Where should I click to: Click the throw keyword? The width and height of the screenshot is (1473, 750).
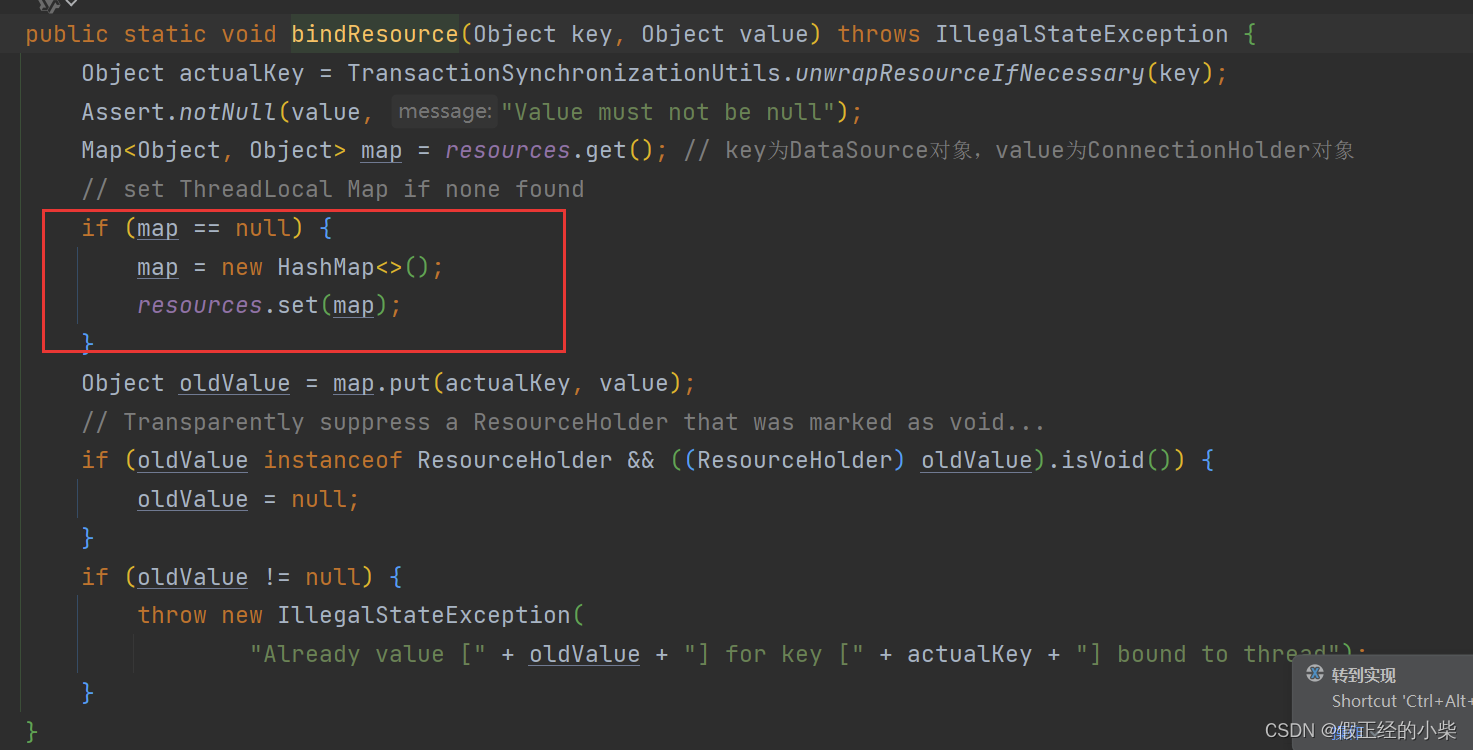click(x=172, y=616)
